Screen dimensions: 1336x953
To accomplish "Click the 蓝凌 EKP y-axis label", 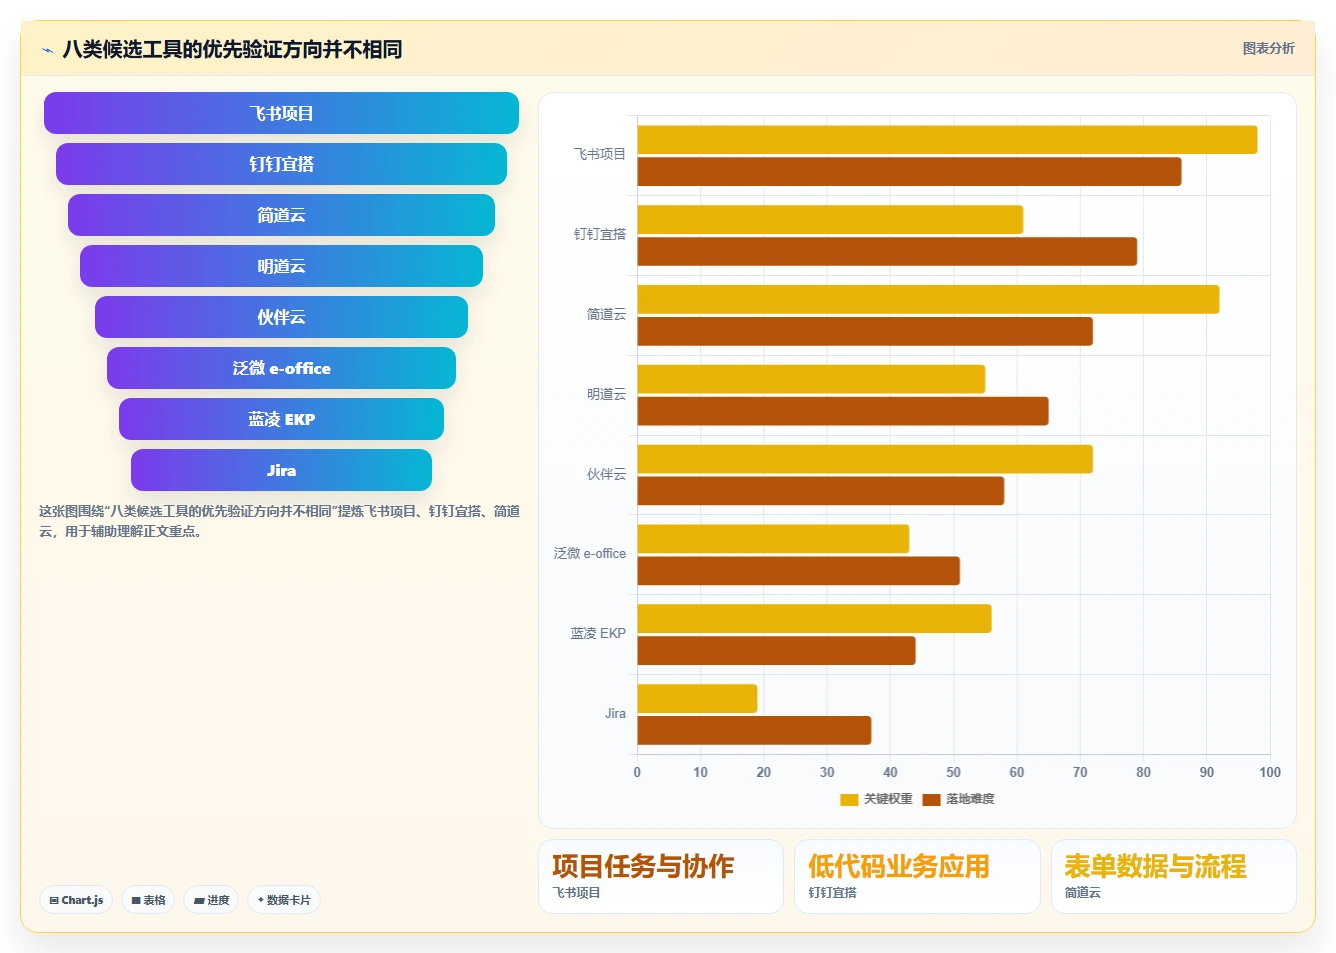I will coord(598,633).
